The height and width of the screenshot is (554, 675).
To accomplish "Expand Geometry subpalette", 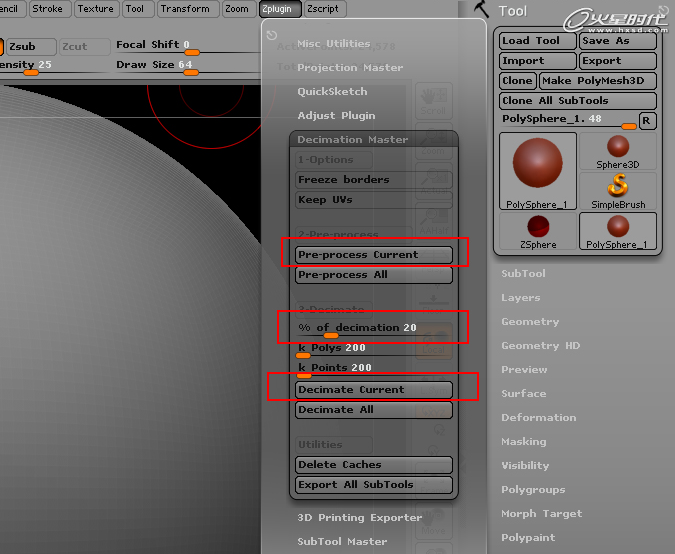I will coord(530,322).
